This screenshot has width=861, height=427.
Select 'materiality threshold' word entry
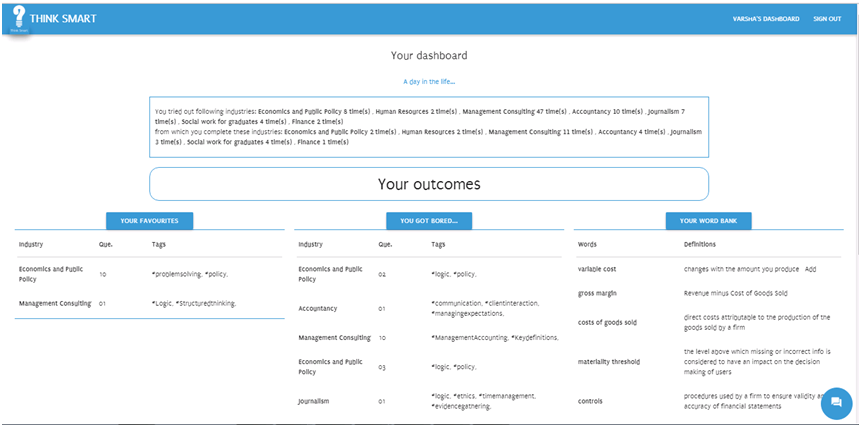[x=608, y=362]
